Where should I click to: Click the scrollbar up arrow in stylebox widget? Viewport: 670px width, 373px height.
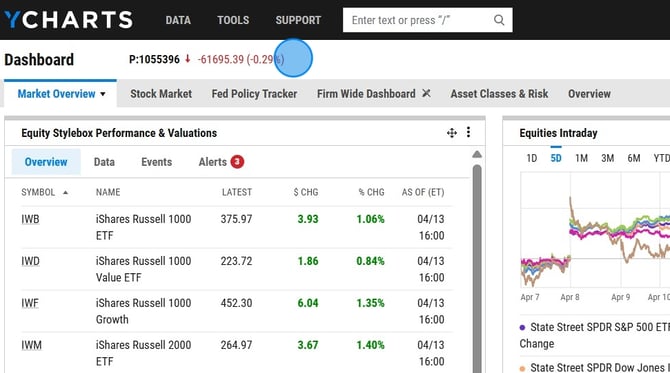[x=477, y=154]
